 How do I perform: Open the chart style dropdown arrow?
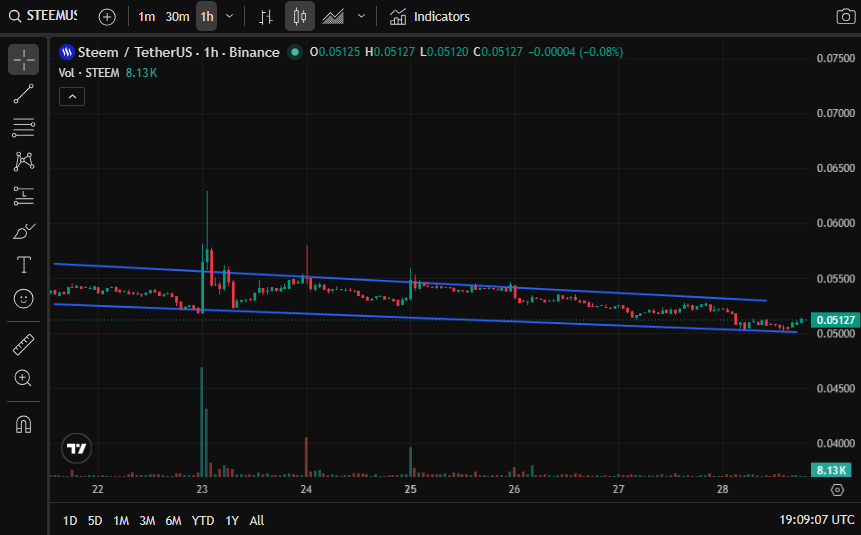[361, 16]
